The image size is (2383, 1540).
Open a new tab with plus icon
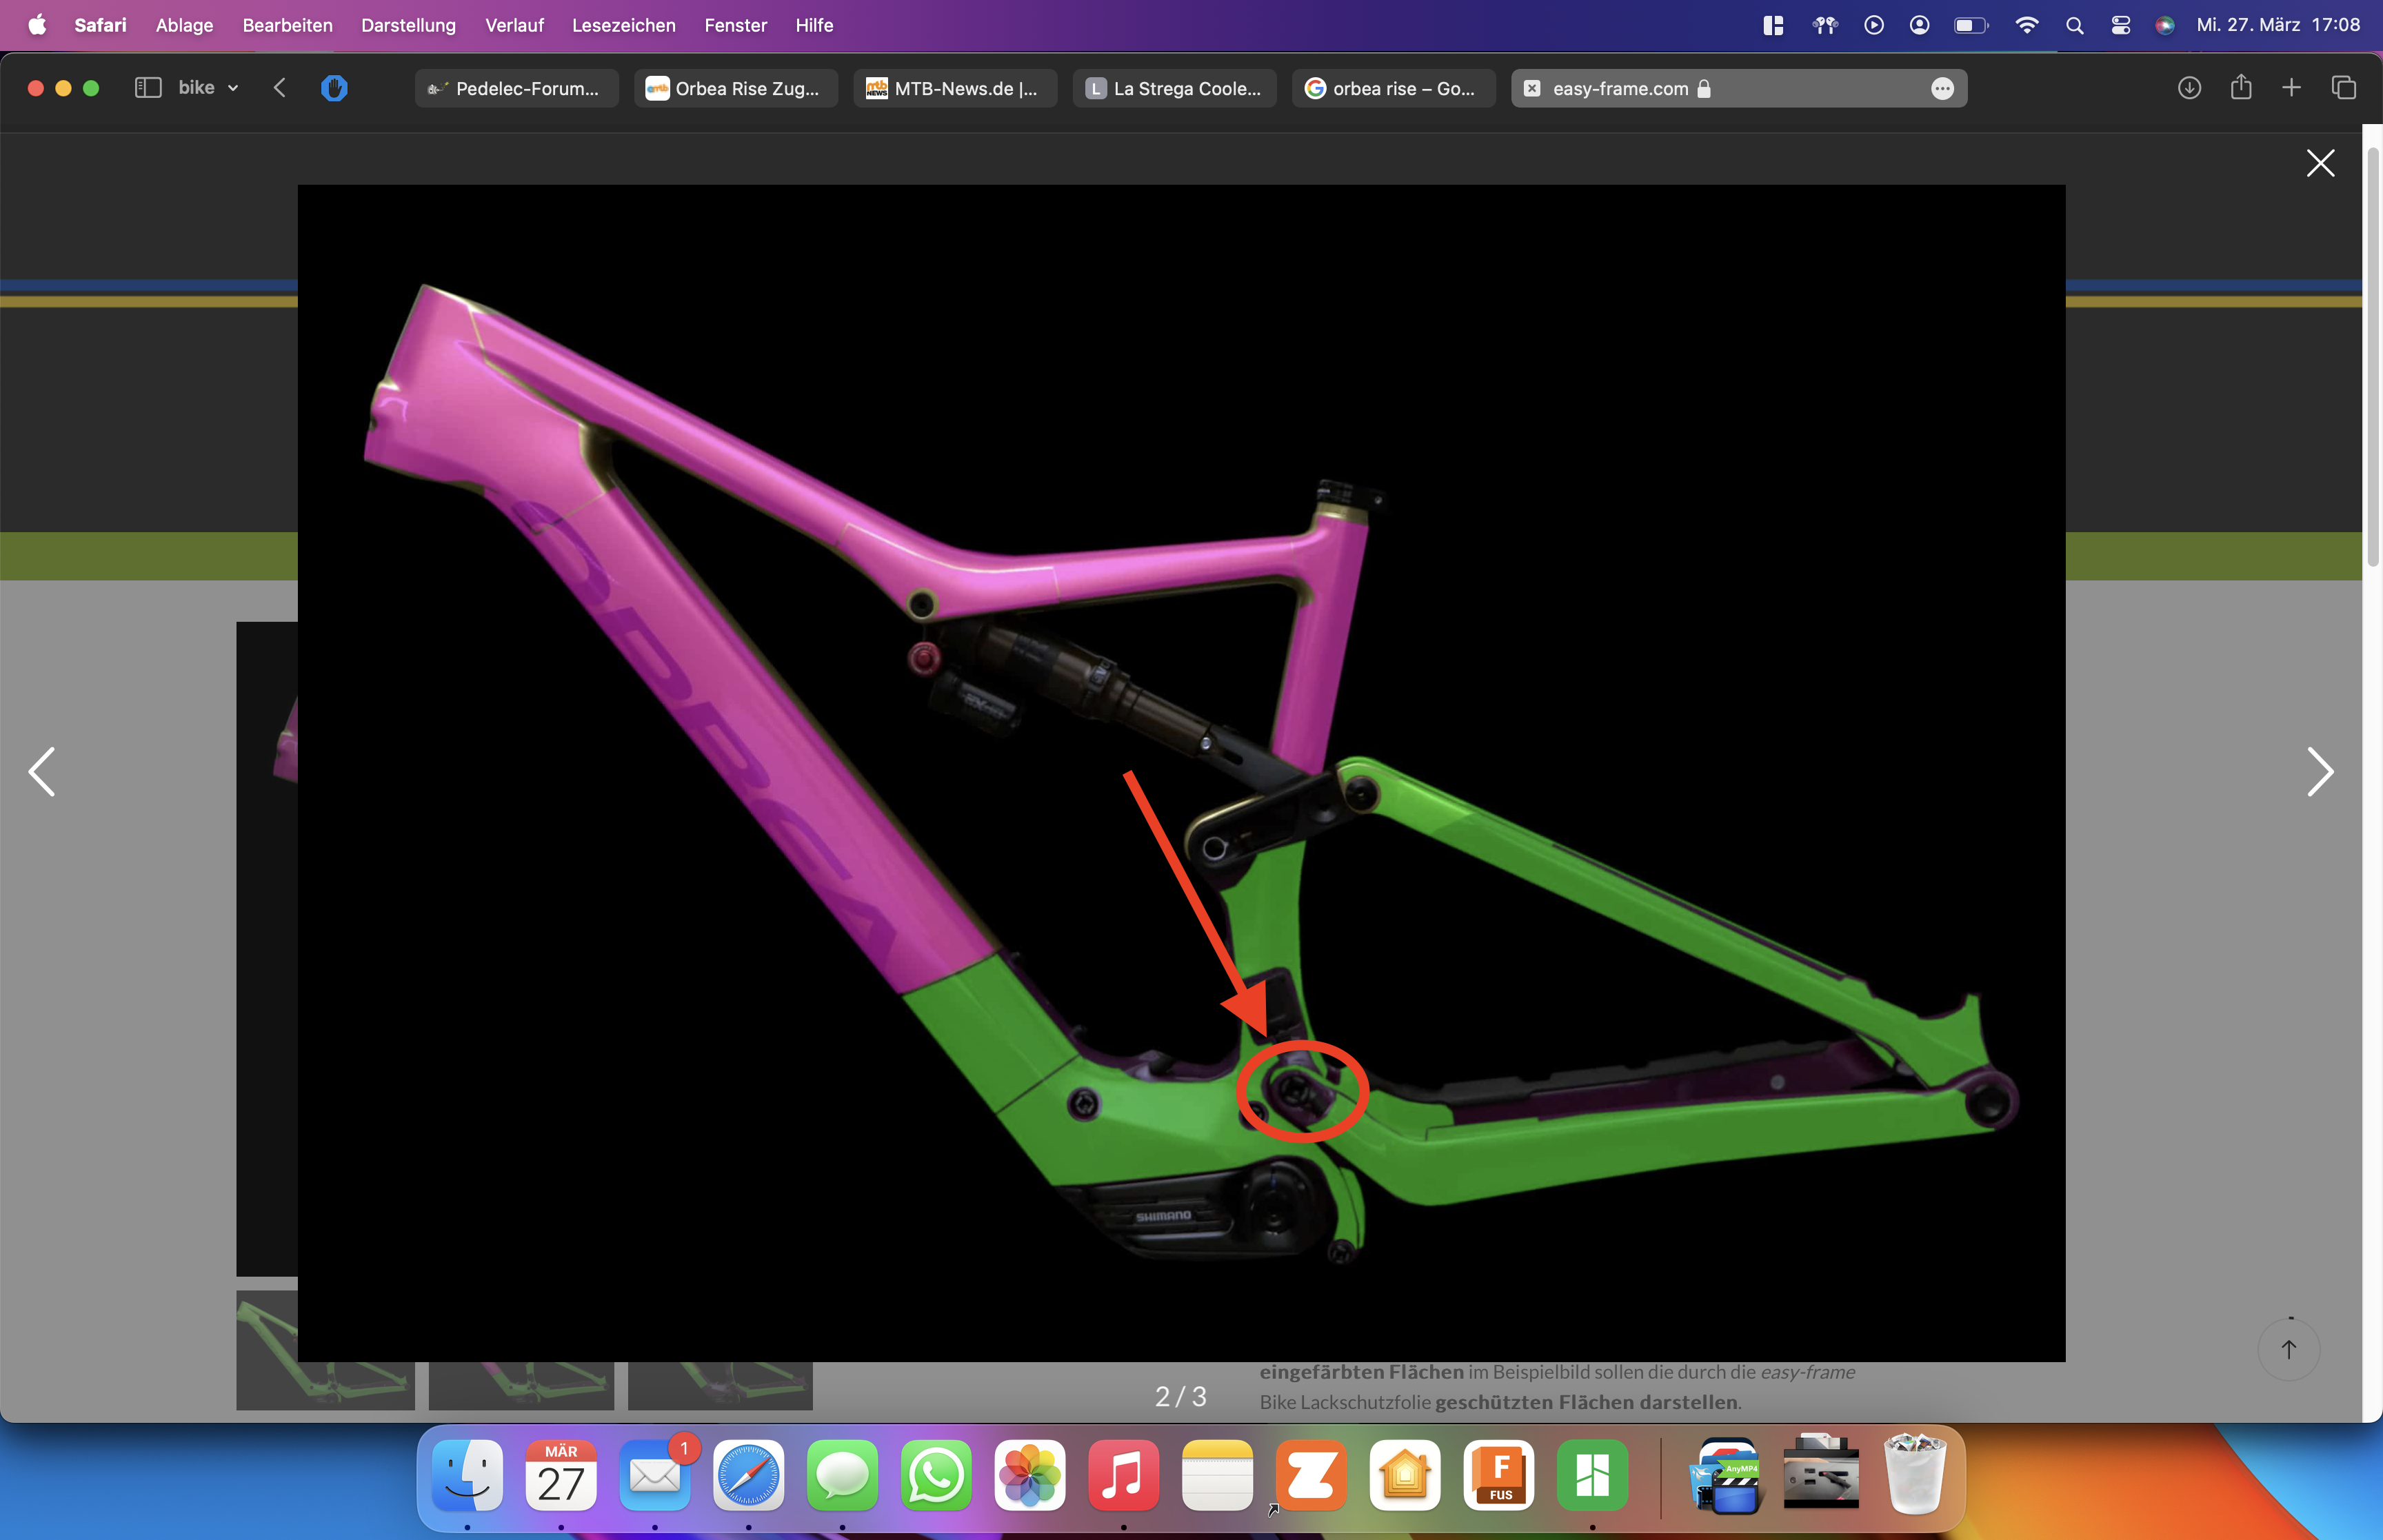tap(2291, 88)
